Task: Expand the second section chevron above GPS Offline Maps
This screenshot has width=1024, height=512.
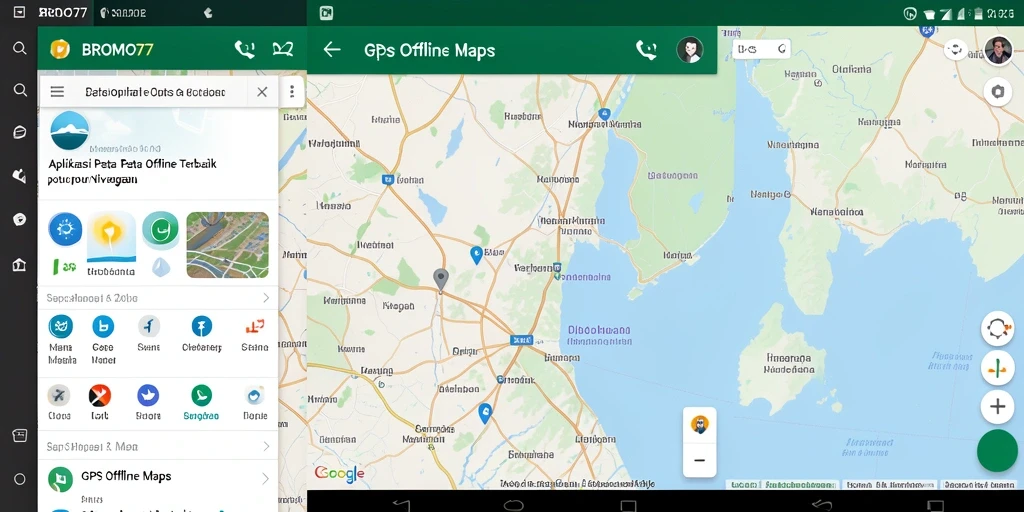Action: pos(266,447)
